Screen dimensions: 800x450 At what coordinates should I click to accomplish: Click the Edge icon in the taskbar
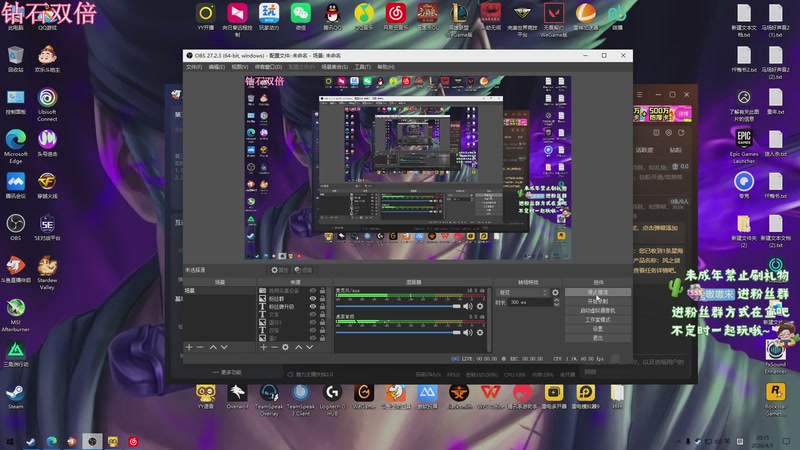pyautogui.click(x=52, y=441)
